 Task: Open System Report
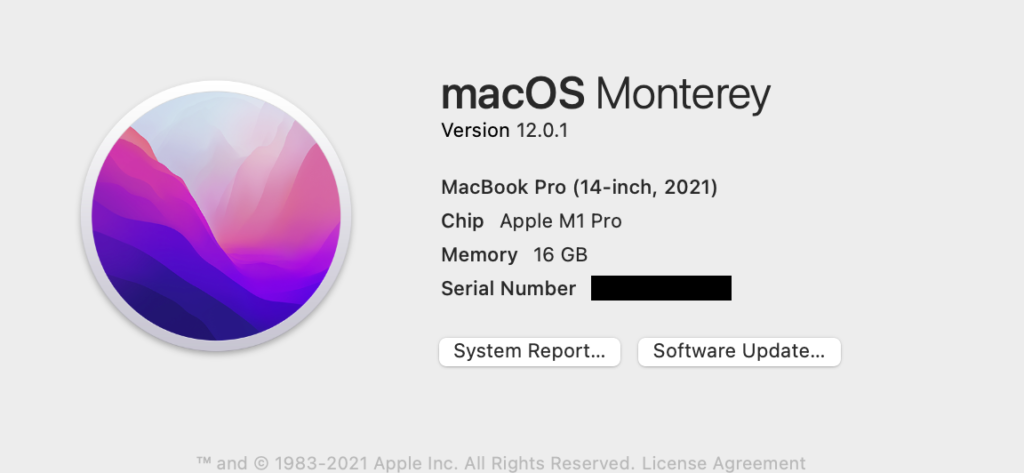click(x=530, y=351)
